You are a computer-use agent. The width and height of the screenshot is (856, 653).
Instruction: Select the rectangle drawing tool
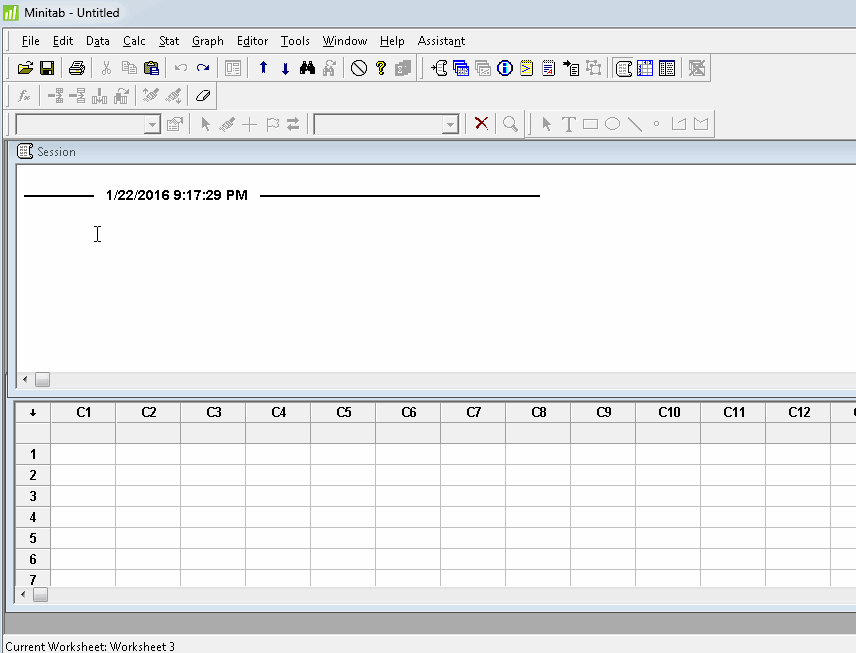589,123
